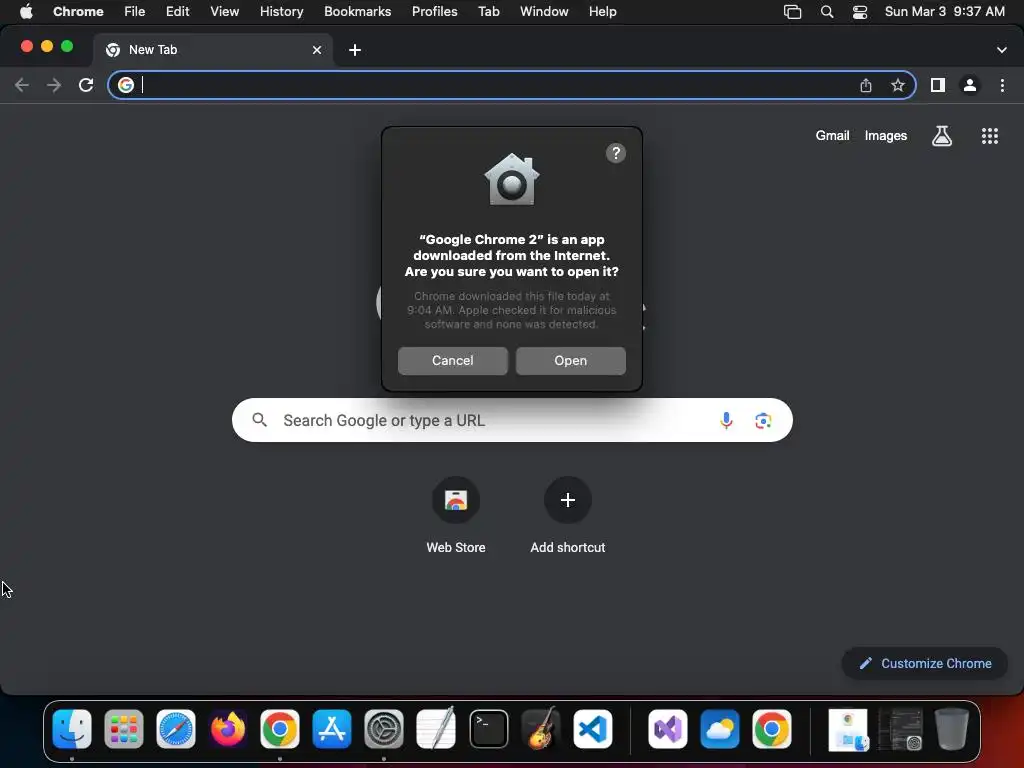The height and width of the screenshot is (768, 1024).
Task: Open Google Images link
Action: (886, 136)
